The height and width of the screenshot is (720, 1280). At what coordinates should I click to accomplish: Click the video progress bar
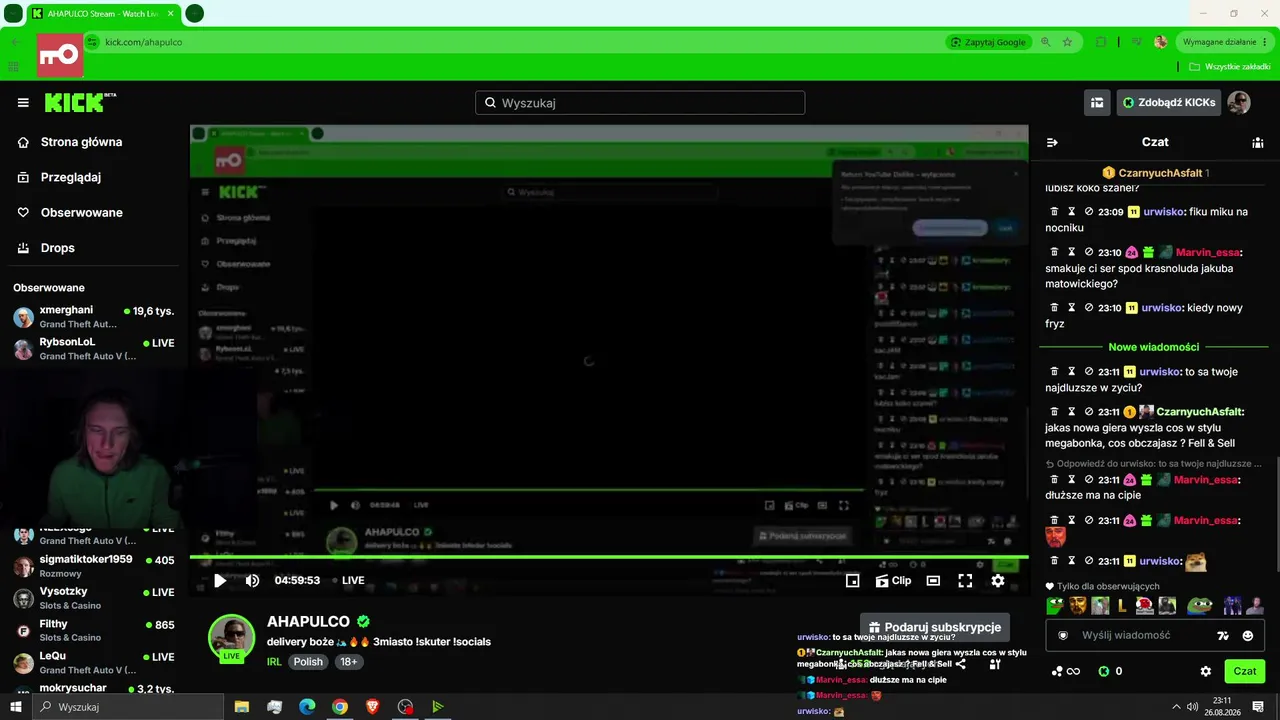point(609,557)
